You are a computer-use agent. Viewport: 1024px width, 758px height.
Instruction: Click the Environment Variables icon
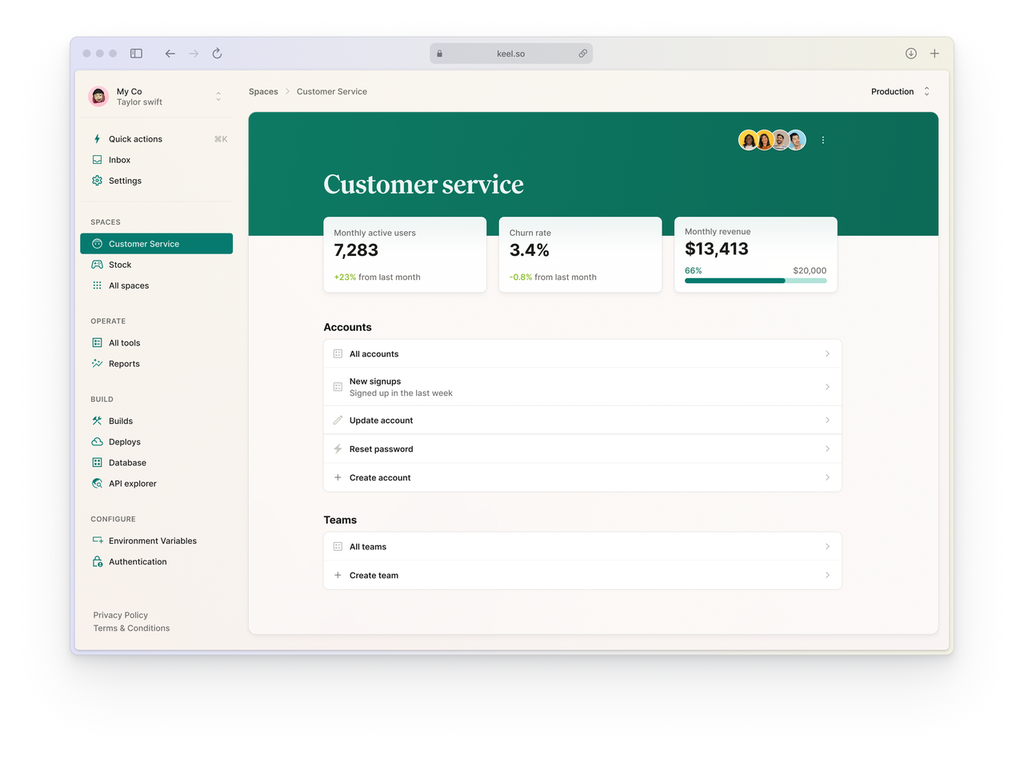97,541
